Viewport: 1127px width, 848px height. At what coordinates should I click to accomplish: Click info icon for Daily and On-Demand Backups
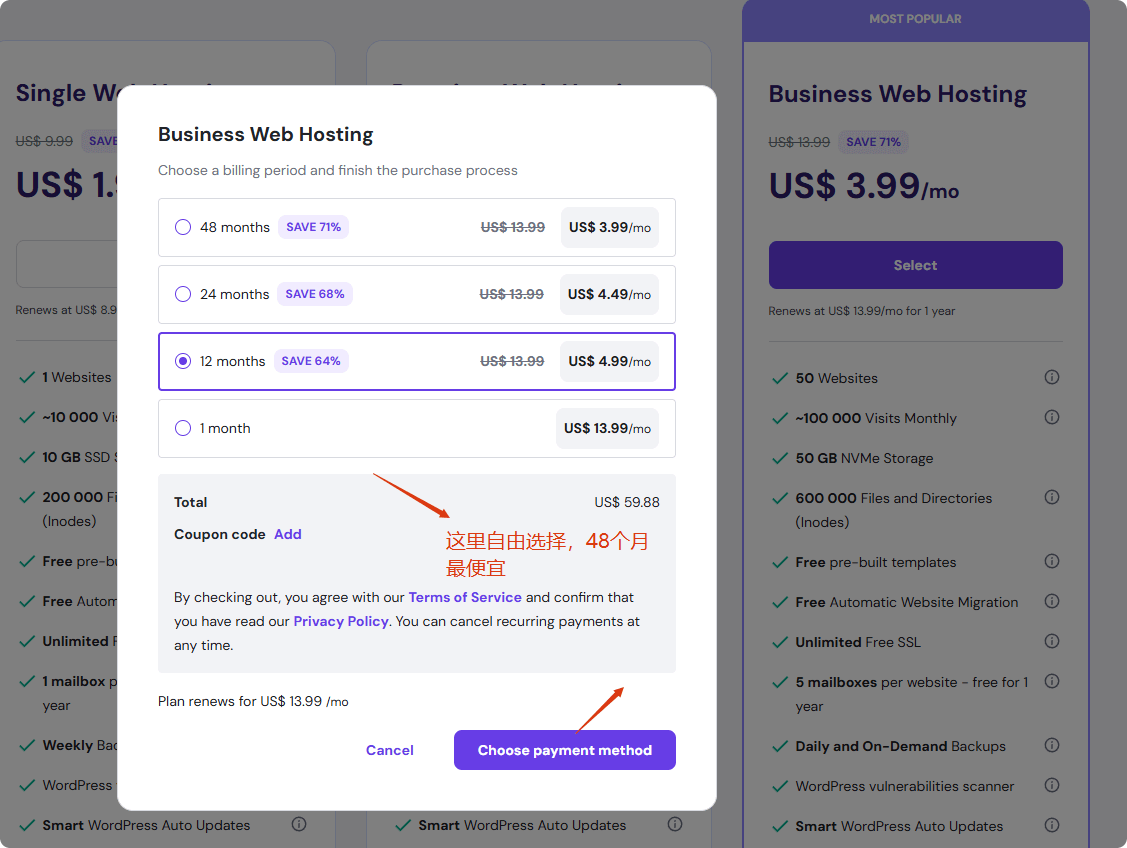[1051, 745]
